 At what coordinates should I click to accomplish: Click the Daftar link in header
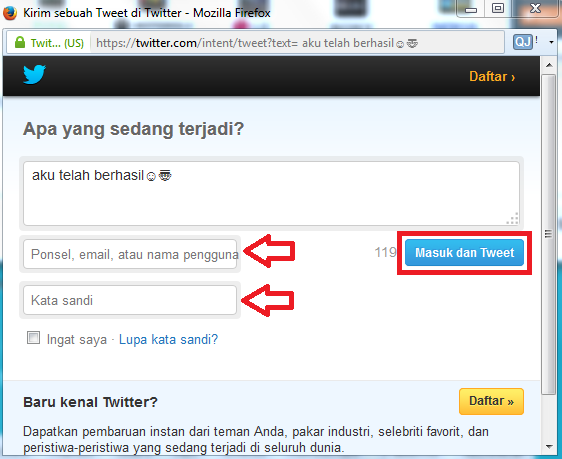click(x=492, y=76)
